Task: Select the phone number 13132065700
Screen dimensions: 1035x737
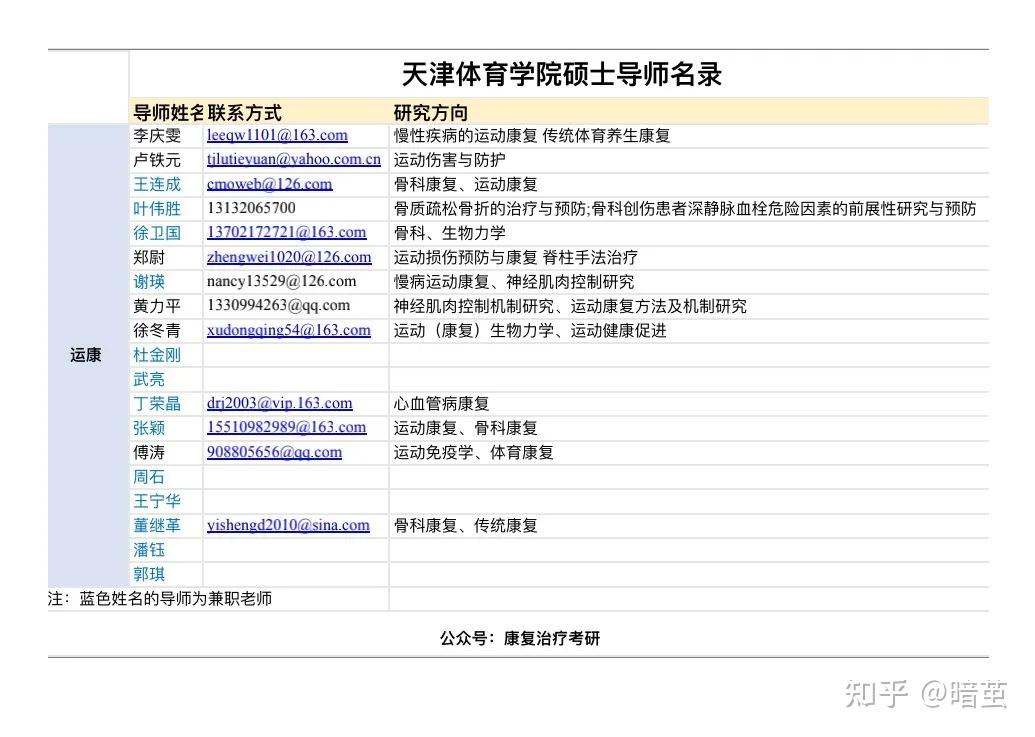Action: (251, 208)
